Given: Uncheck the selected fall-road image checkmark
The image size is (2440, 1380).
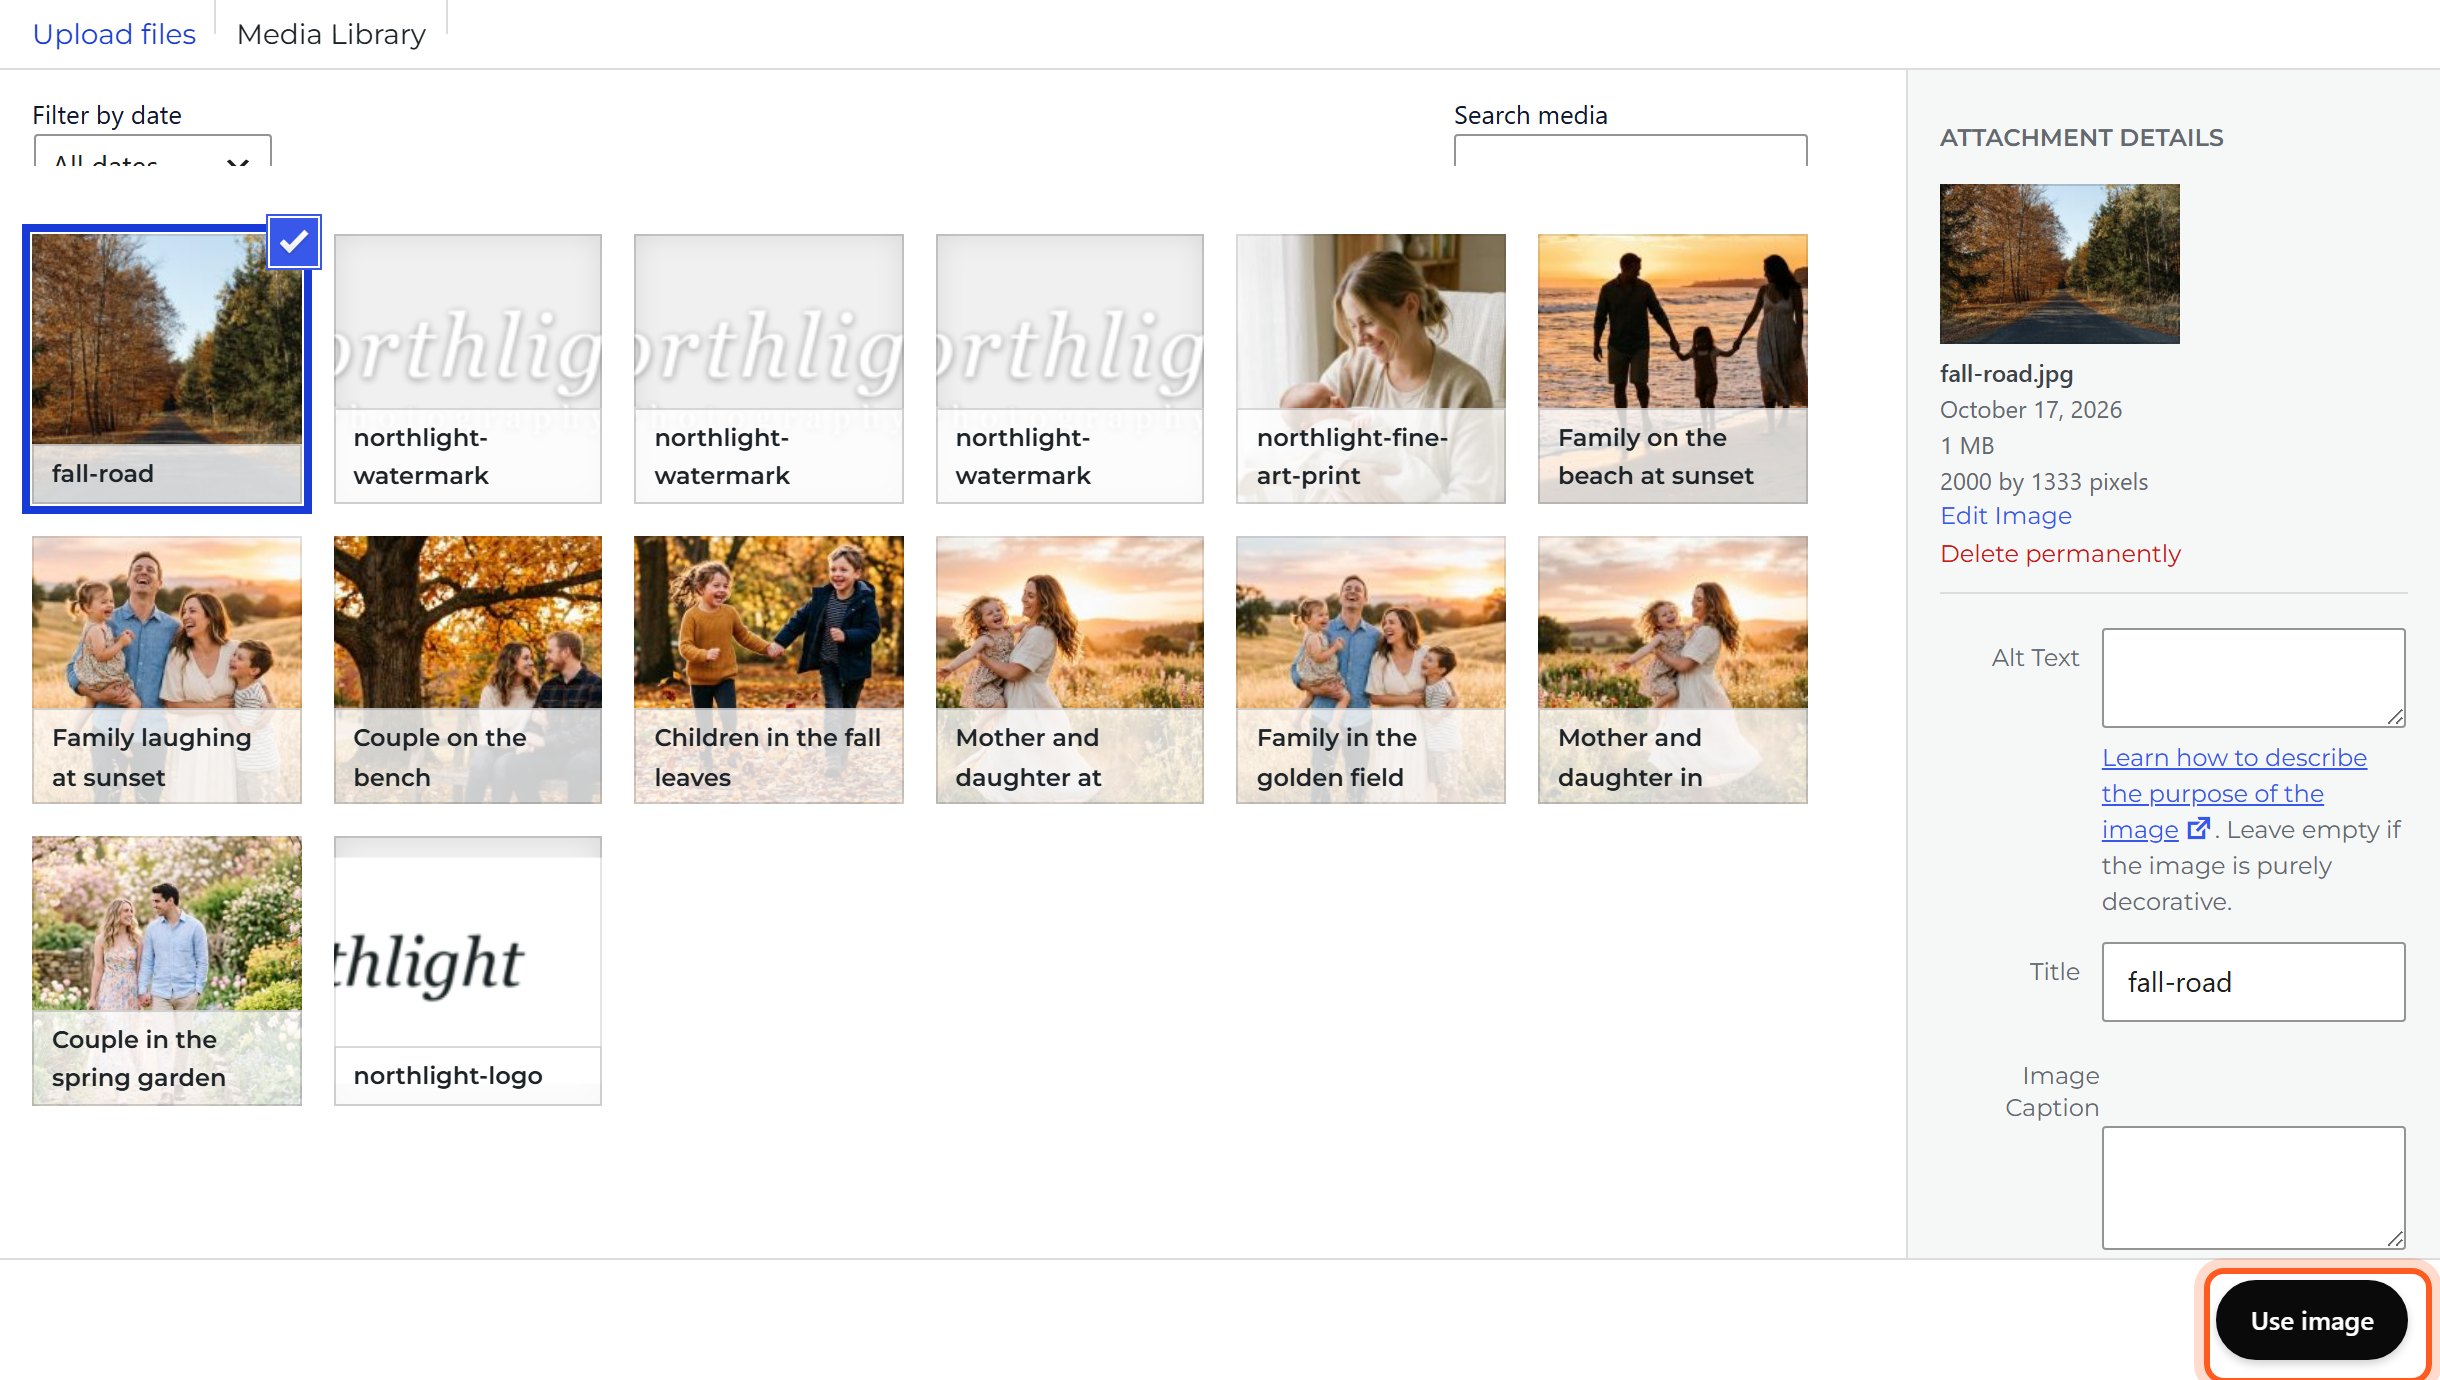Looking at the screenshot, I should (x=294, y=242).
